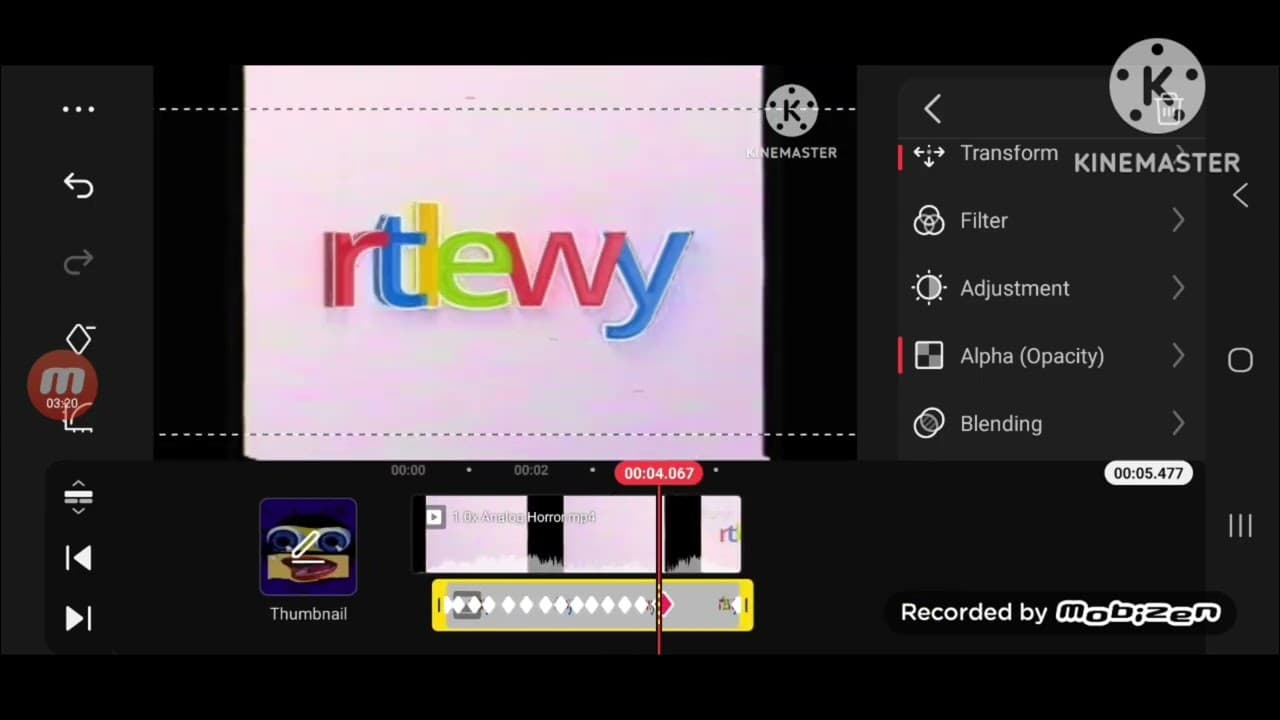
Task: Click the 00:02 ruler time mark
Action: point(531,470)
